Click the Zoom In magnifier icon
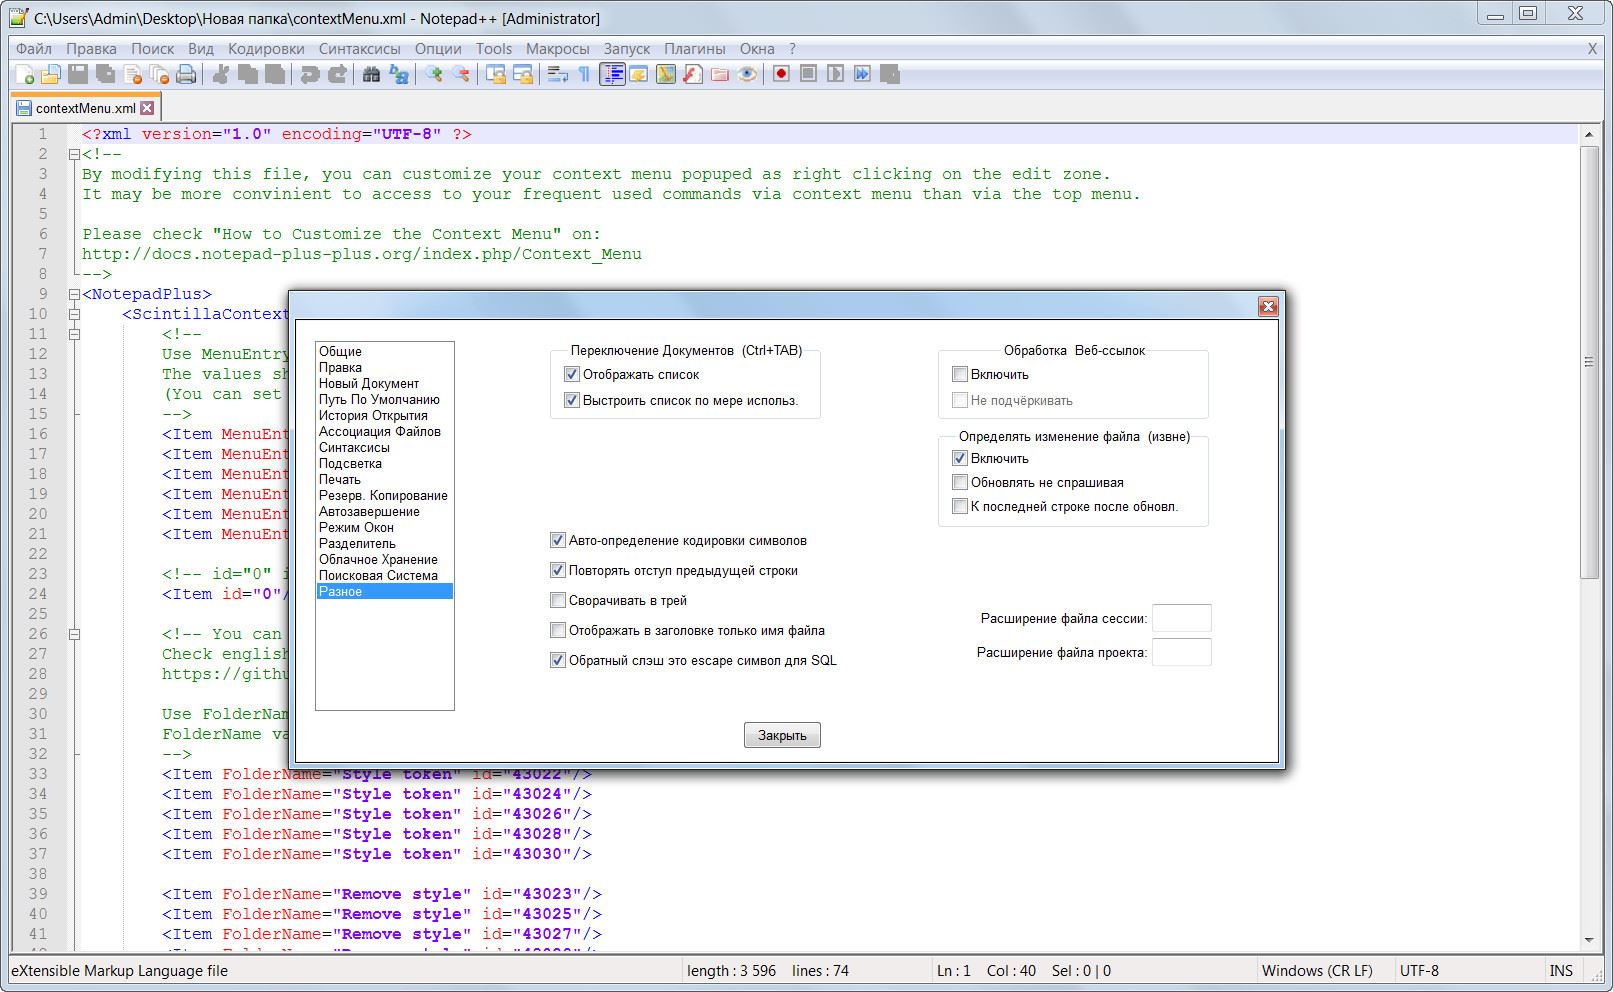Viewport: 1613px width, 992px height. (434, 75)
